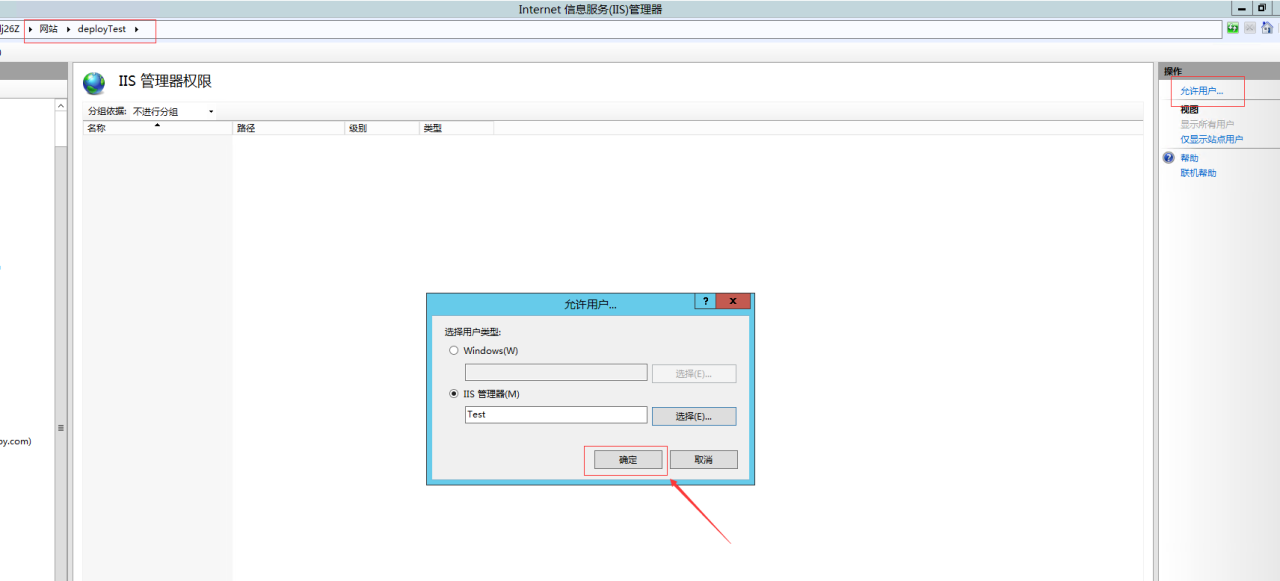The width and height of the screenshot is (1280, 581).
Task: Click 选择(E)... next to Test field
Action: click(694, 416)
